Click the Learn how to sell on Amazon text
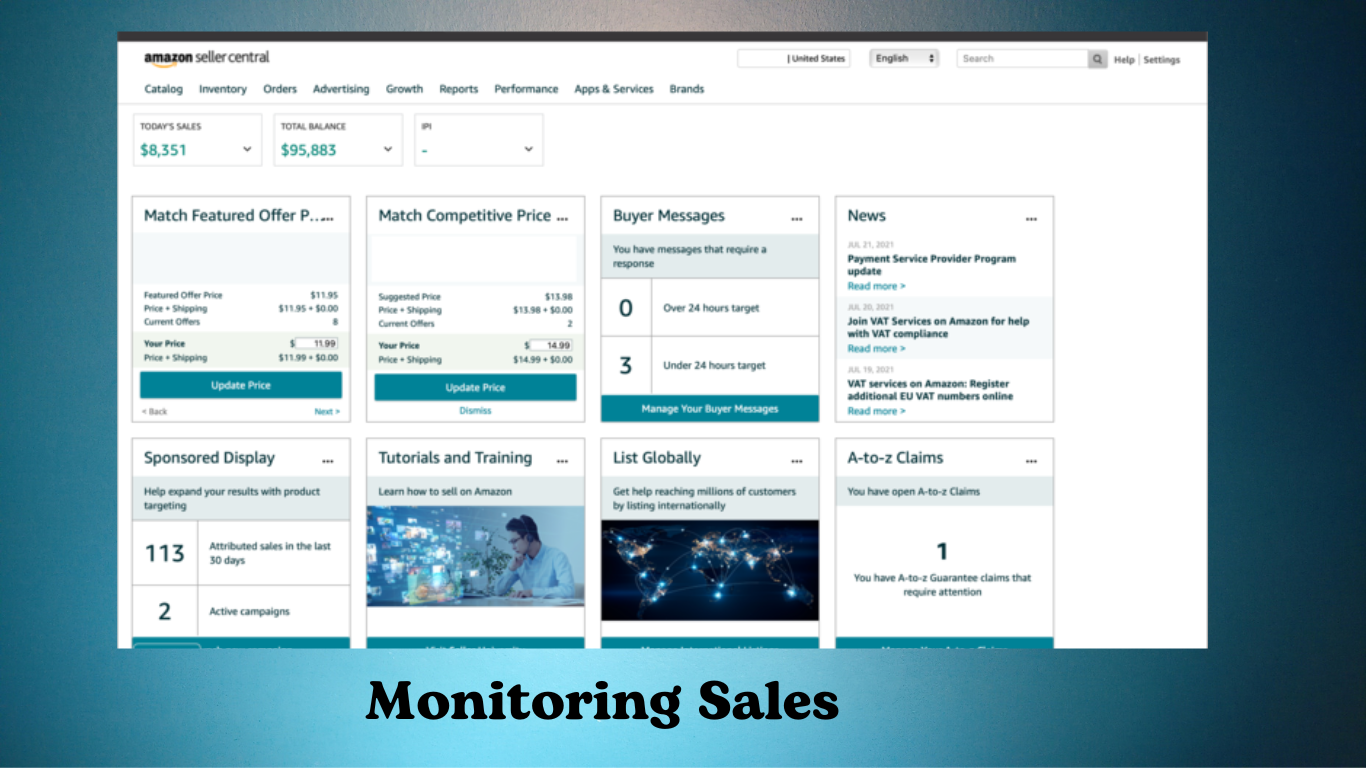Viewport: 1366px width, 768px height. [445, 492]
